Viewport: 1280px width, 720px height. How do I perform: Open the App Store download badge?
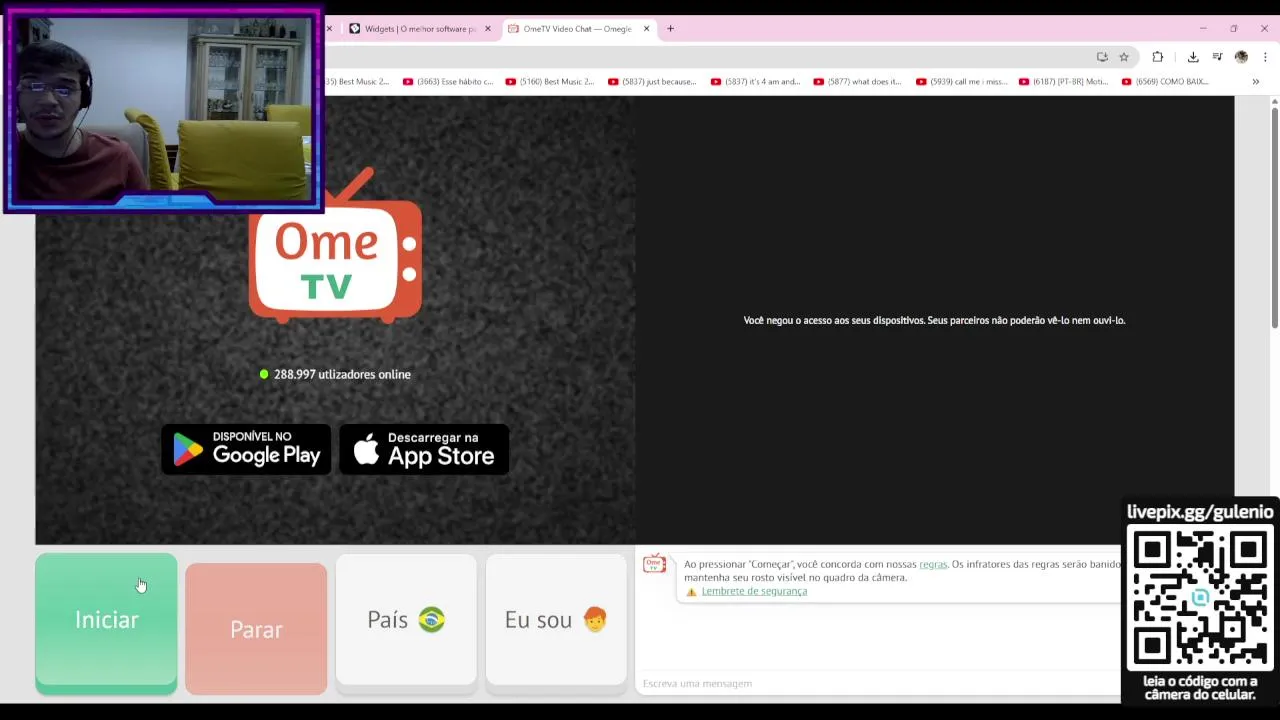[x=424, y=449]
